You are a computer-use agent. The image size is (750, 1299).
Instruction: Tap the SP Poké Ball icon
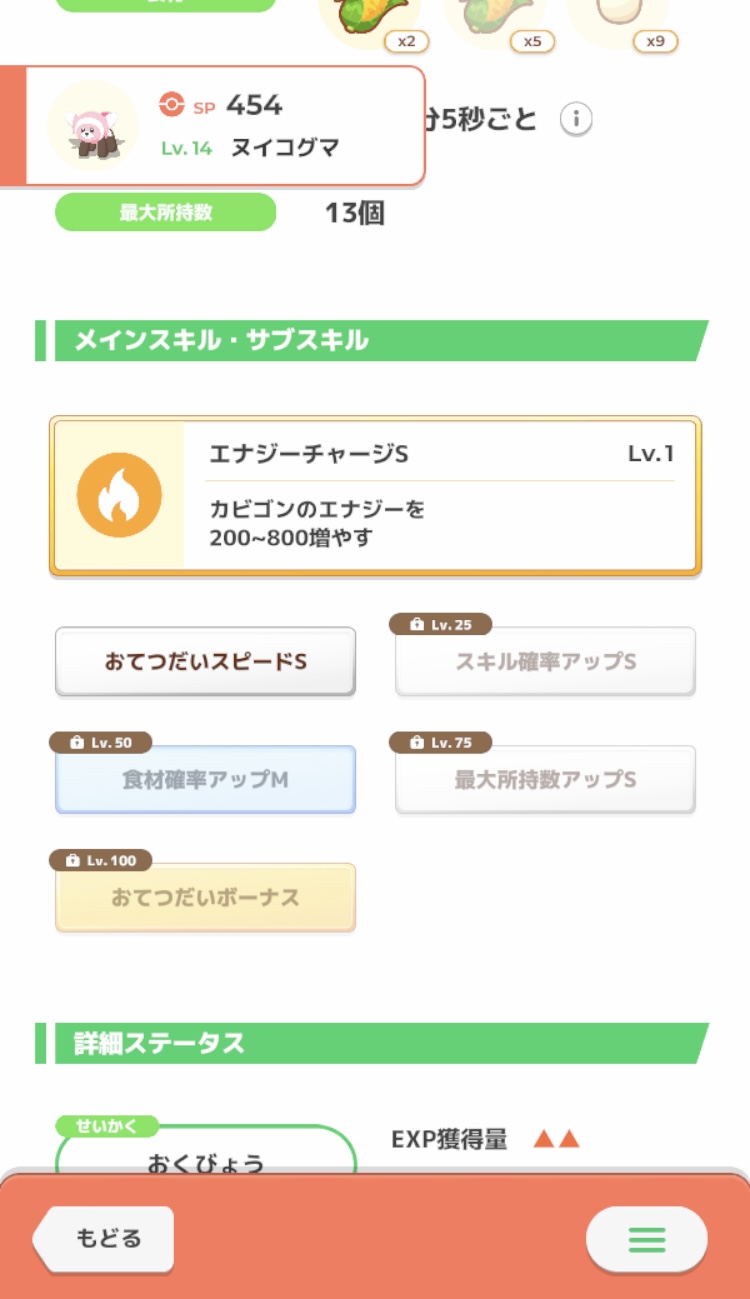click(172, 104)
